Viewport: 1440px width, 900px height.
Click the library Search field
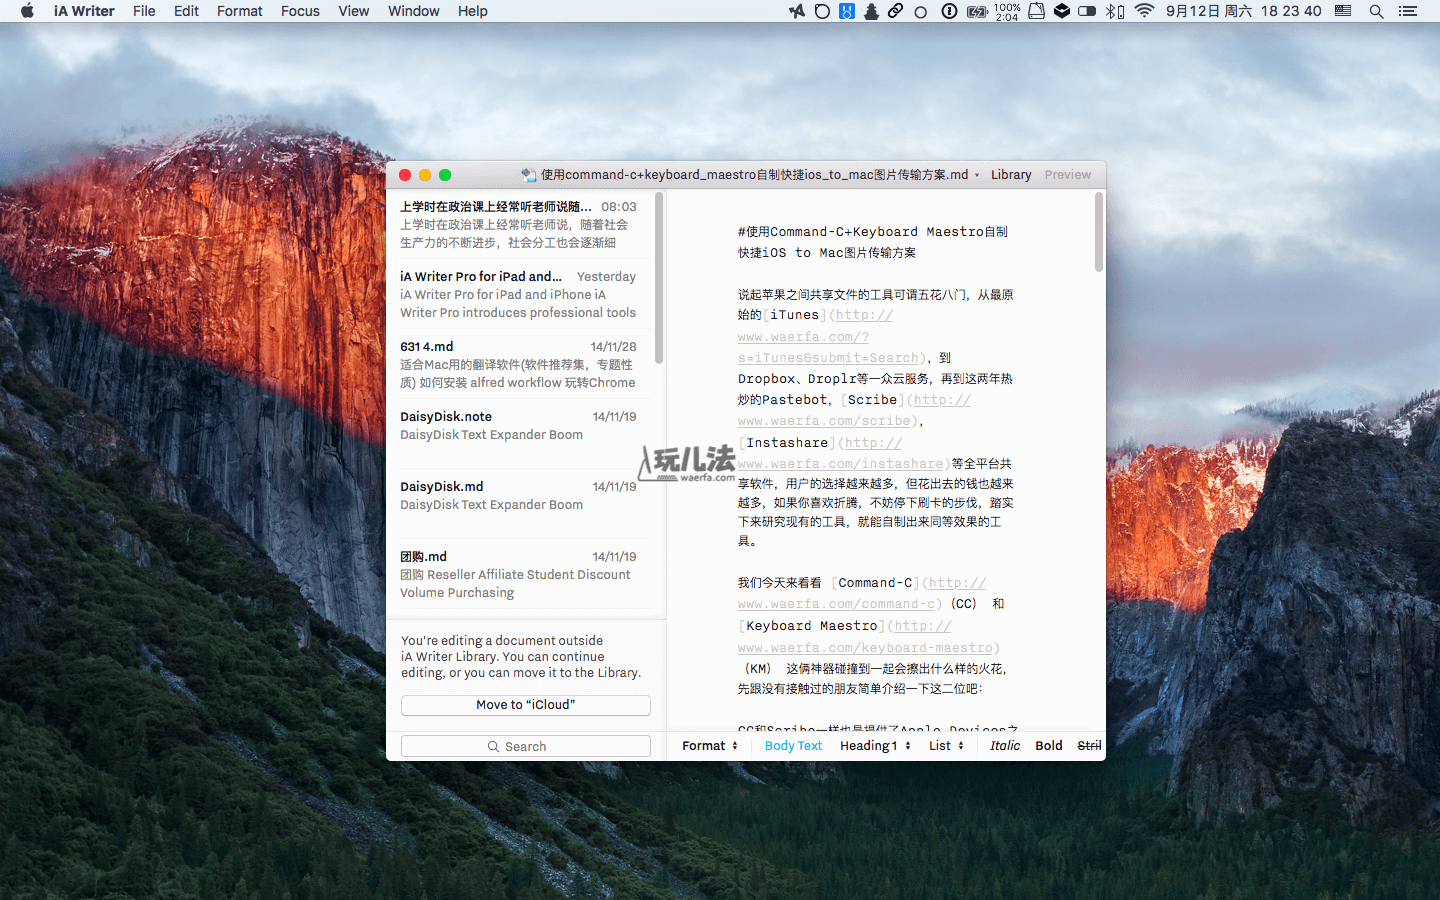[x=526, y=746]
